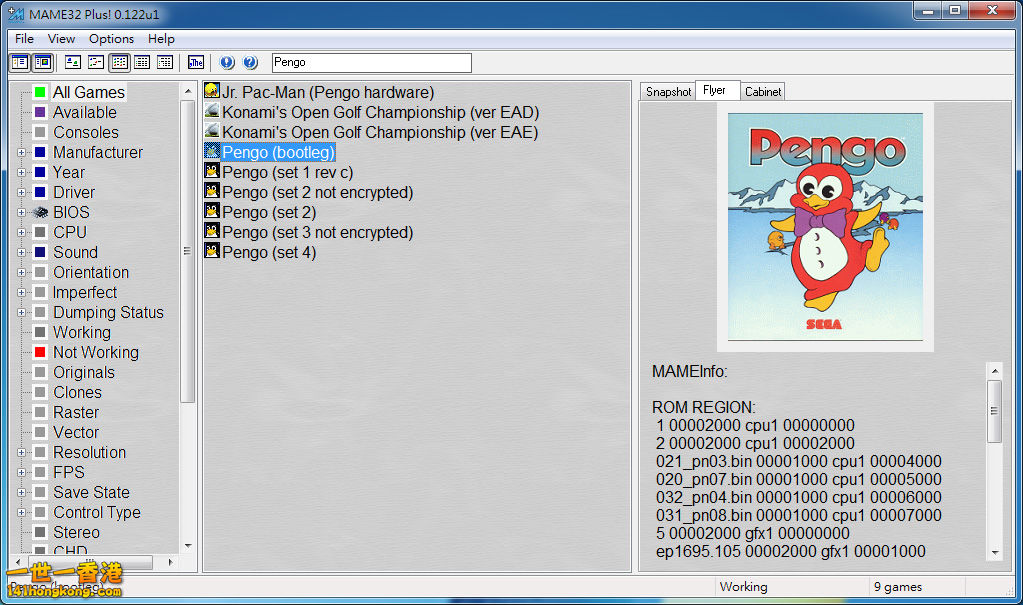
Task: Select the grouped view toolbar icon
Action: (x=165, y=63)
